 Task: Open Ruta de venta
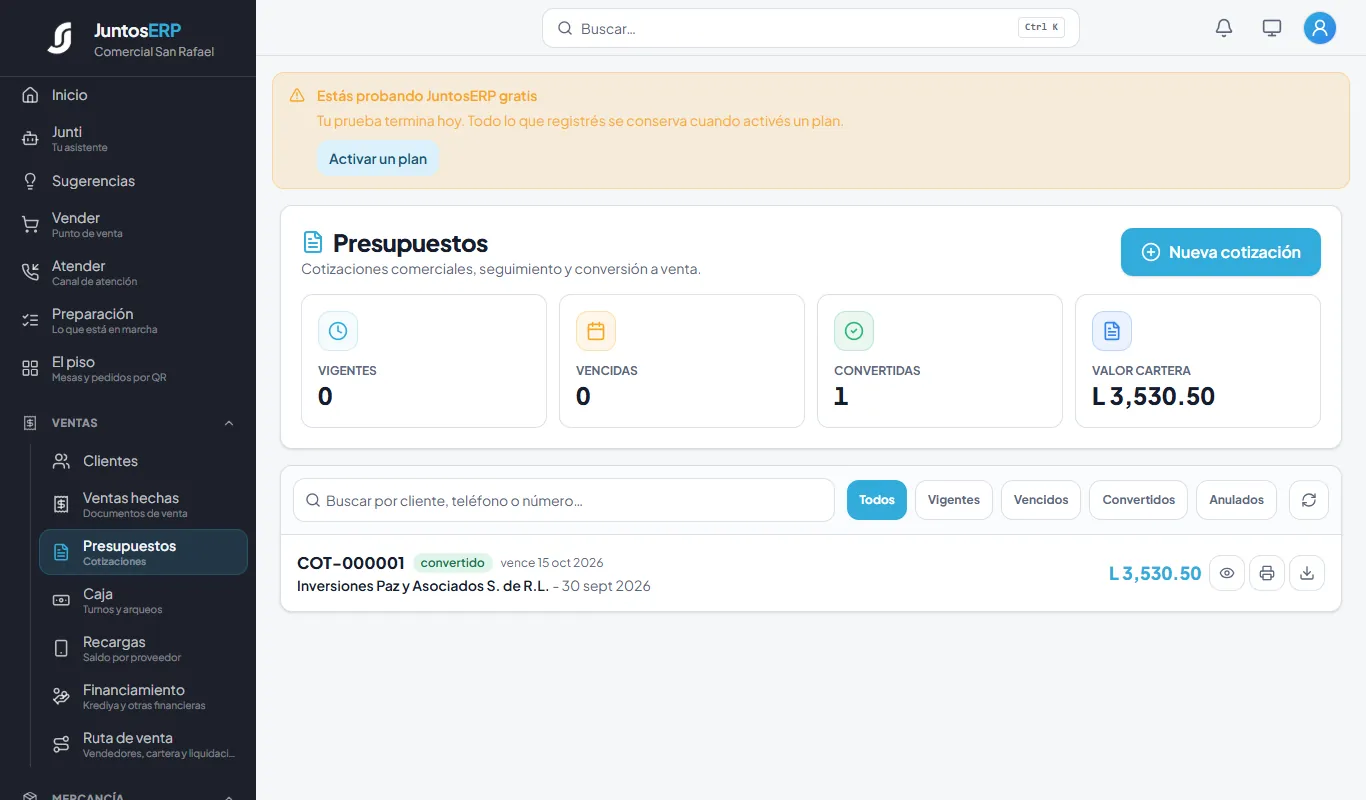click(143, 744)
